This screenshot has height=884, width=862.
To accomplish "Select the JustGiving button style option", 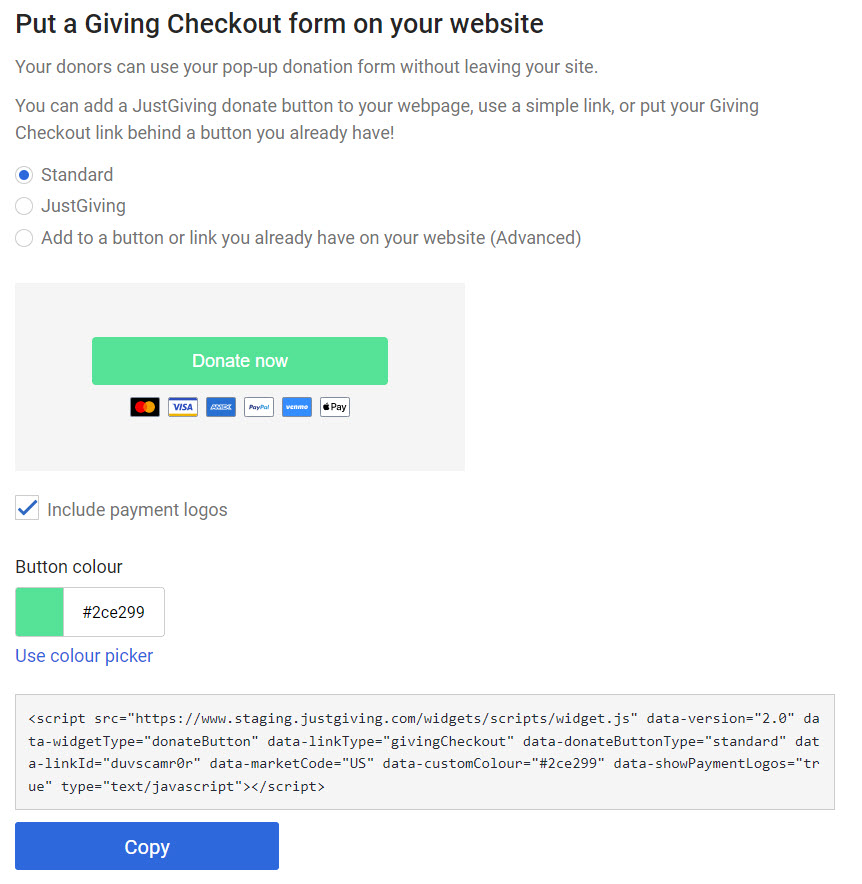I will (x=23, y=206).
